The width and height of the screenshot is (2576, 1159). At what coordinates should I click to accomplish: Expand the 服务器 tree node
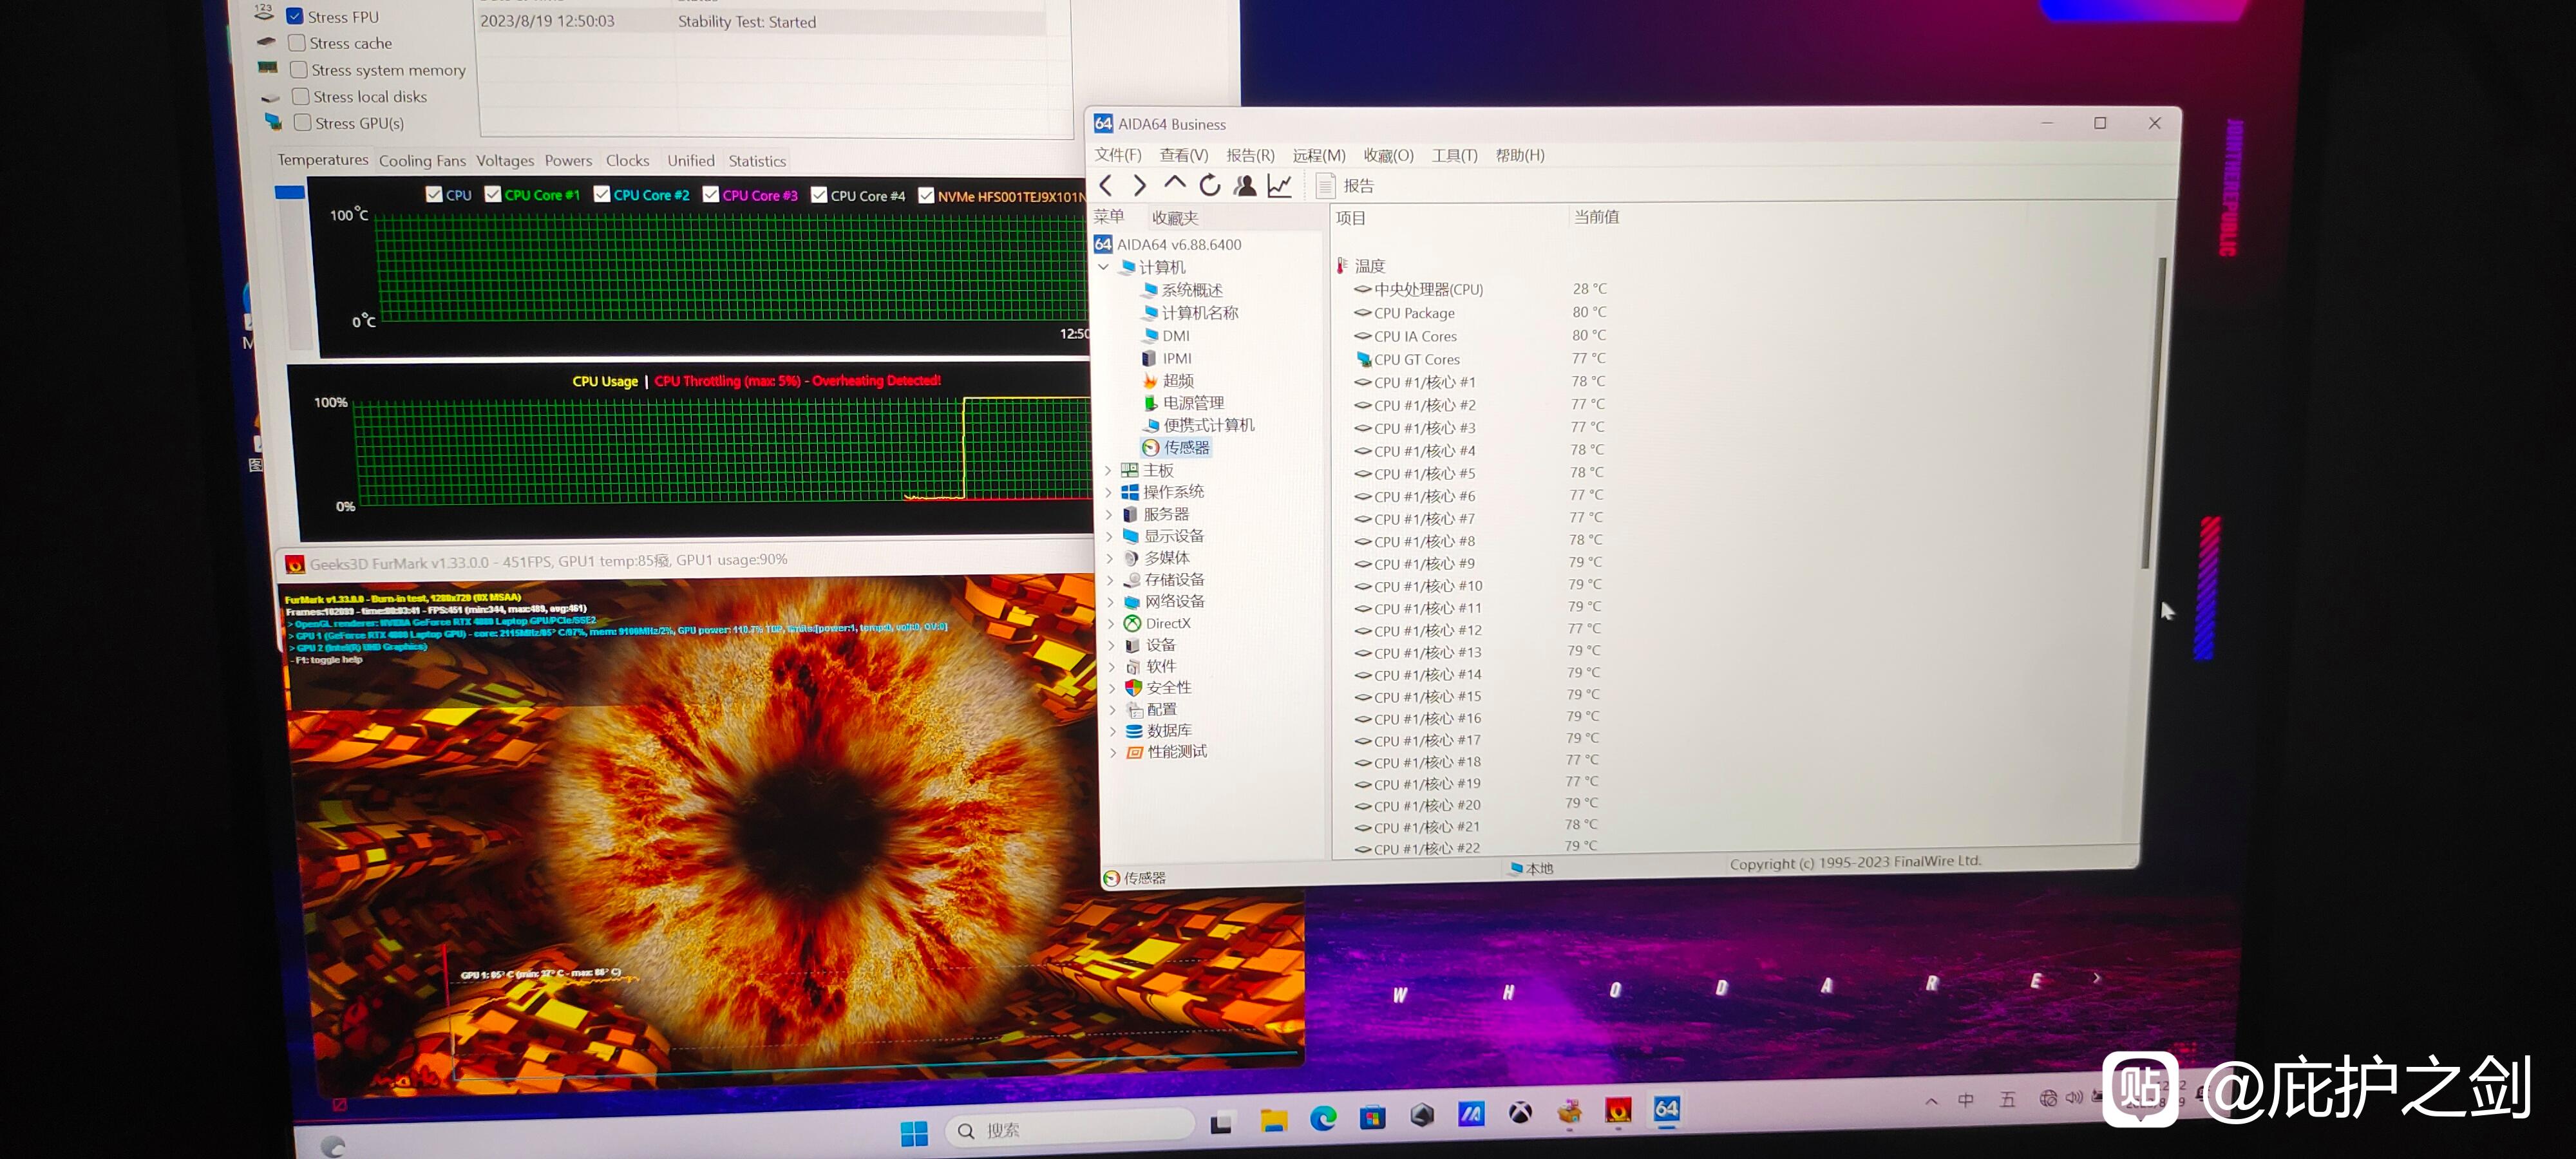click(1108, 514)
